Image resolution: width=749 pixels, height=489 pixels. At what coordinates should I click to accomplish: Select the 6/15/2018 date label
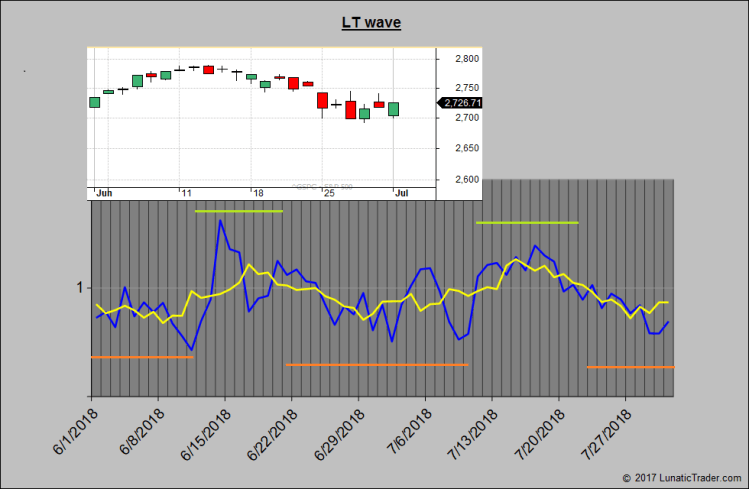(x=205, y=430)
